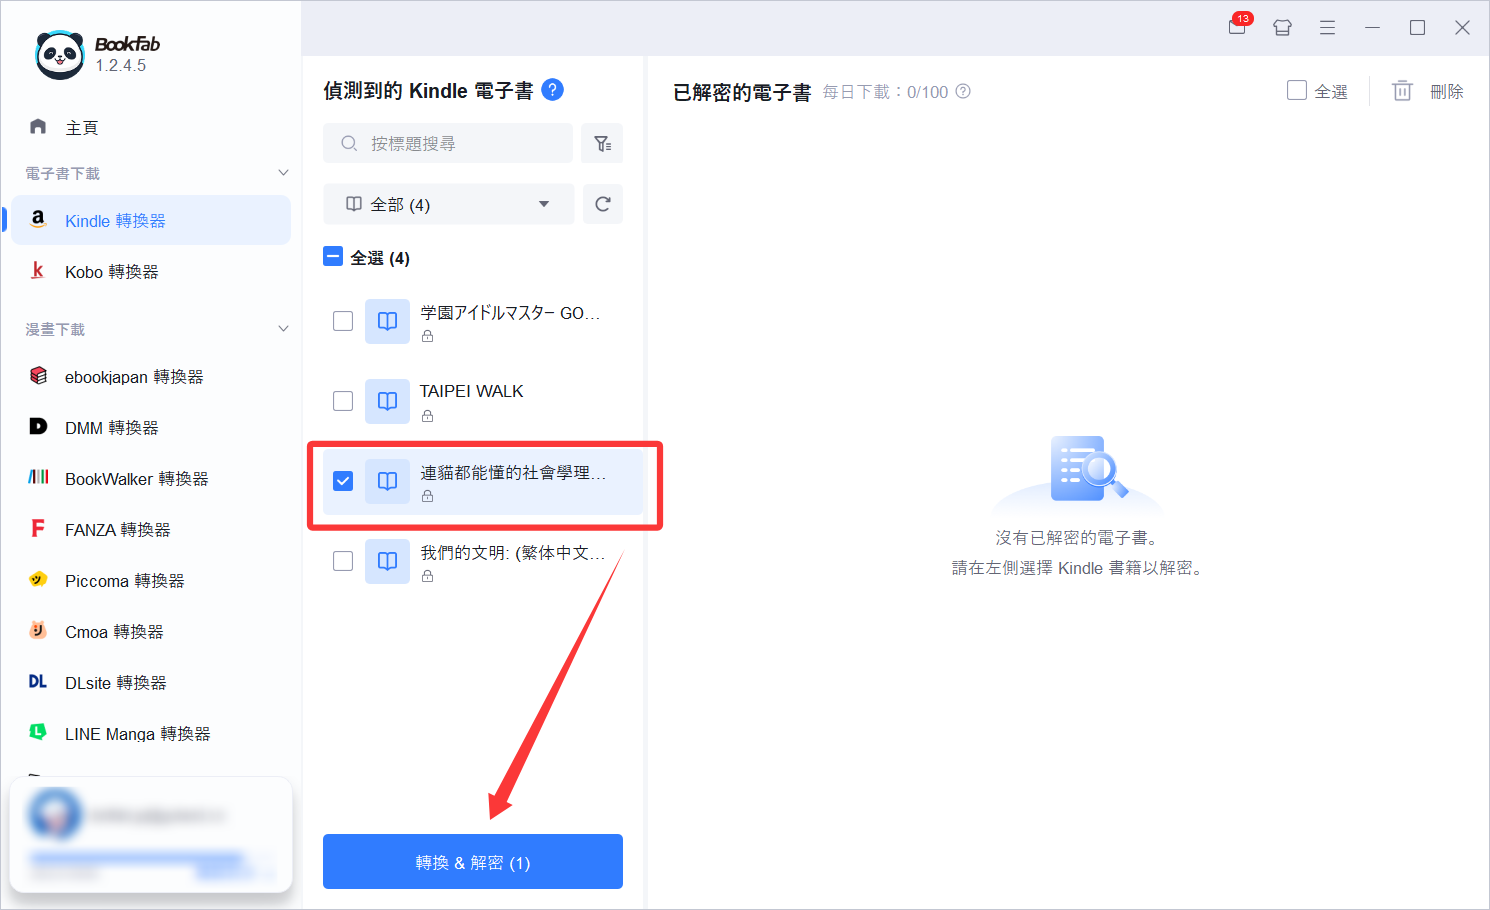Click the filter icon next to search box

point(603,143)
